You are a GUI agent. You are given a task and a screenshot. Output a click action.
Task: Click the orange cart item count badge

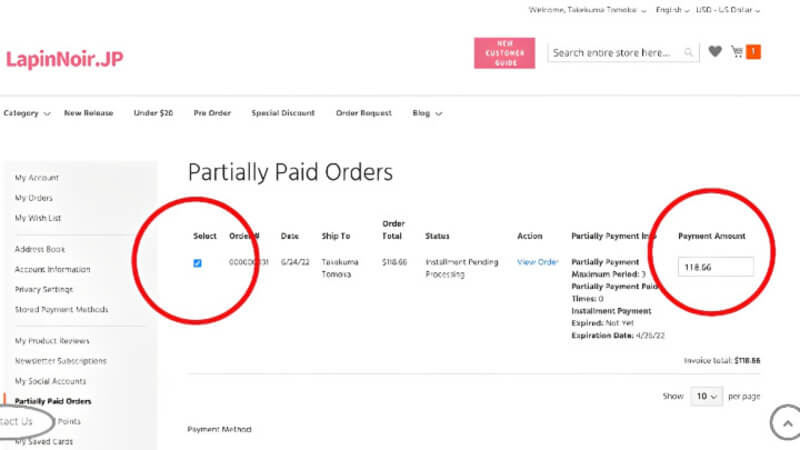click(x=753, y=52)
